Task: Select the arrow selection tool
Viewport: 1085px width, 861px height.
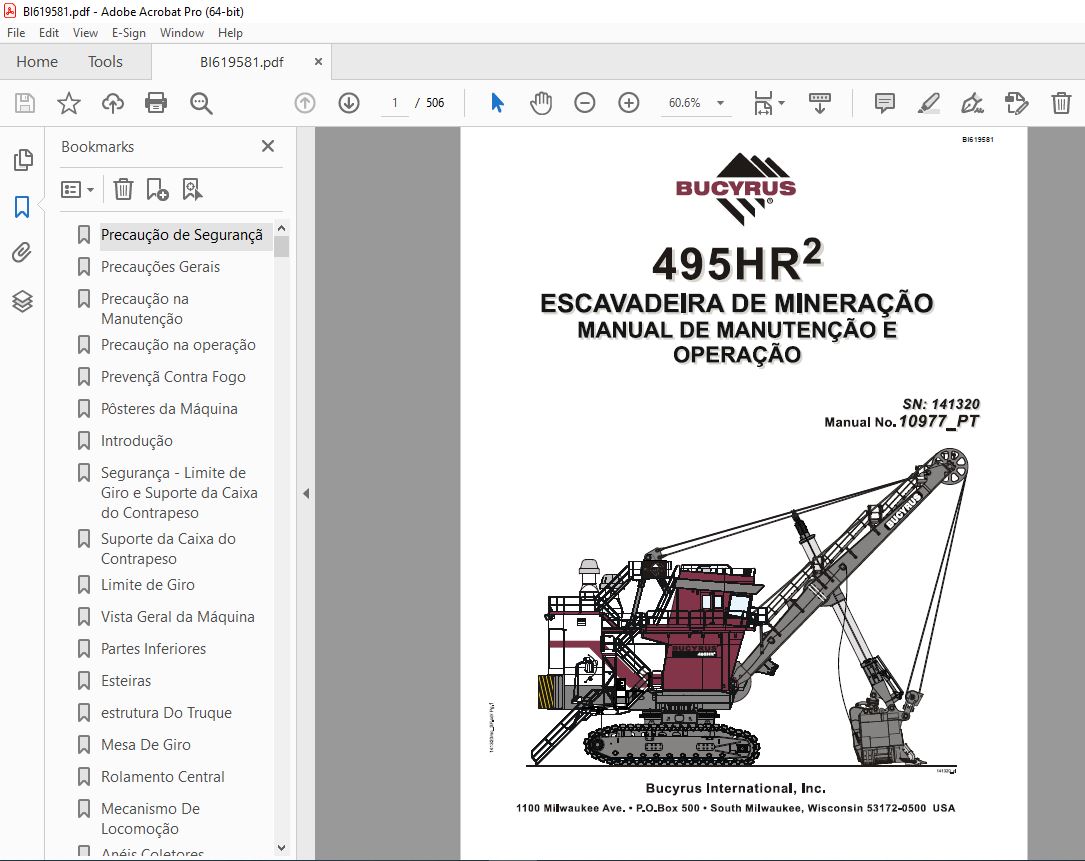Action: click(x=497, y=103)
